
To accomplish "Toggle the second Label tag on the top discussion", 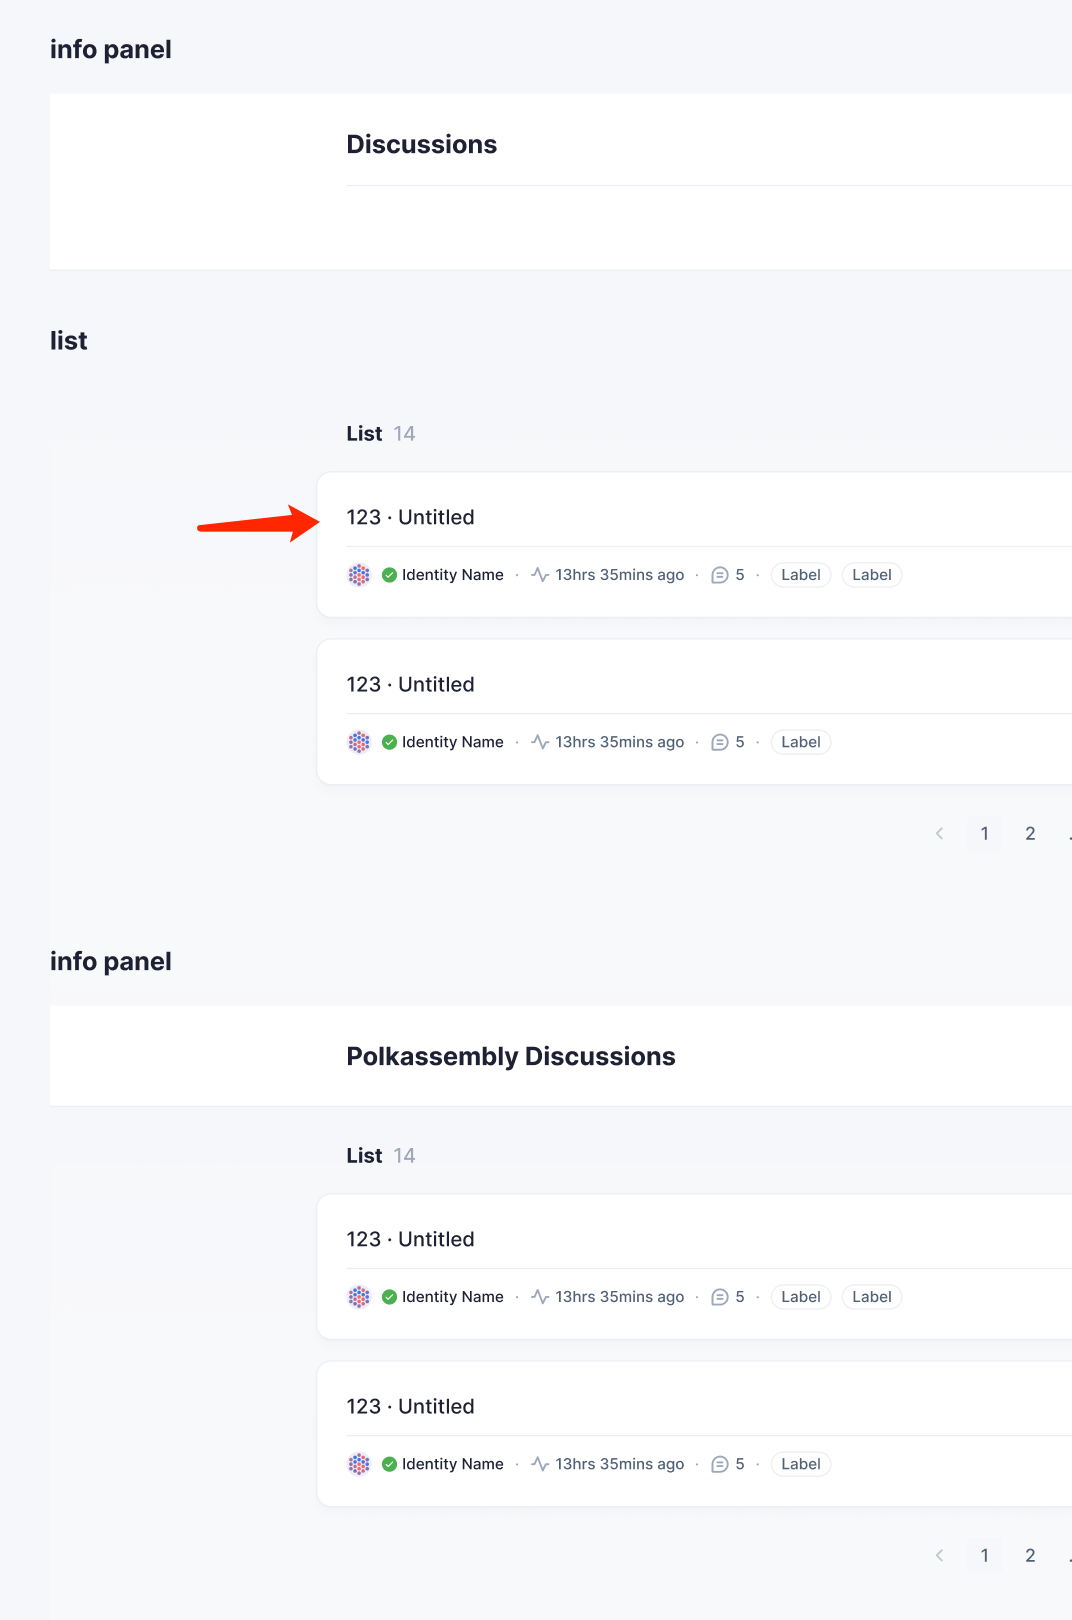I will (871, 575).
